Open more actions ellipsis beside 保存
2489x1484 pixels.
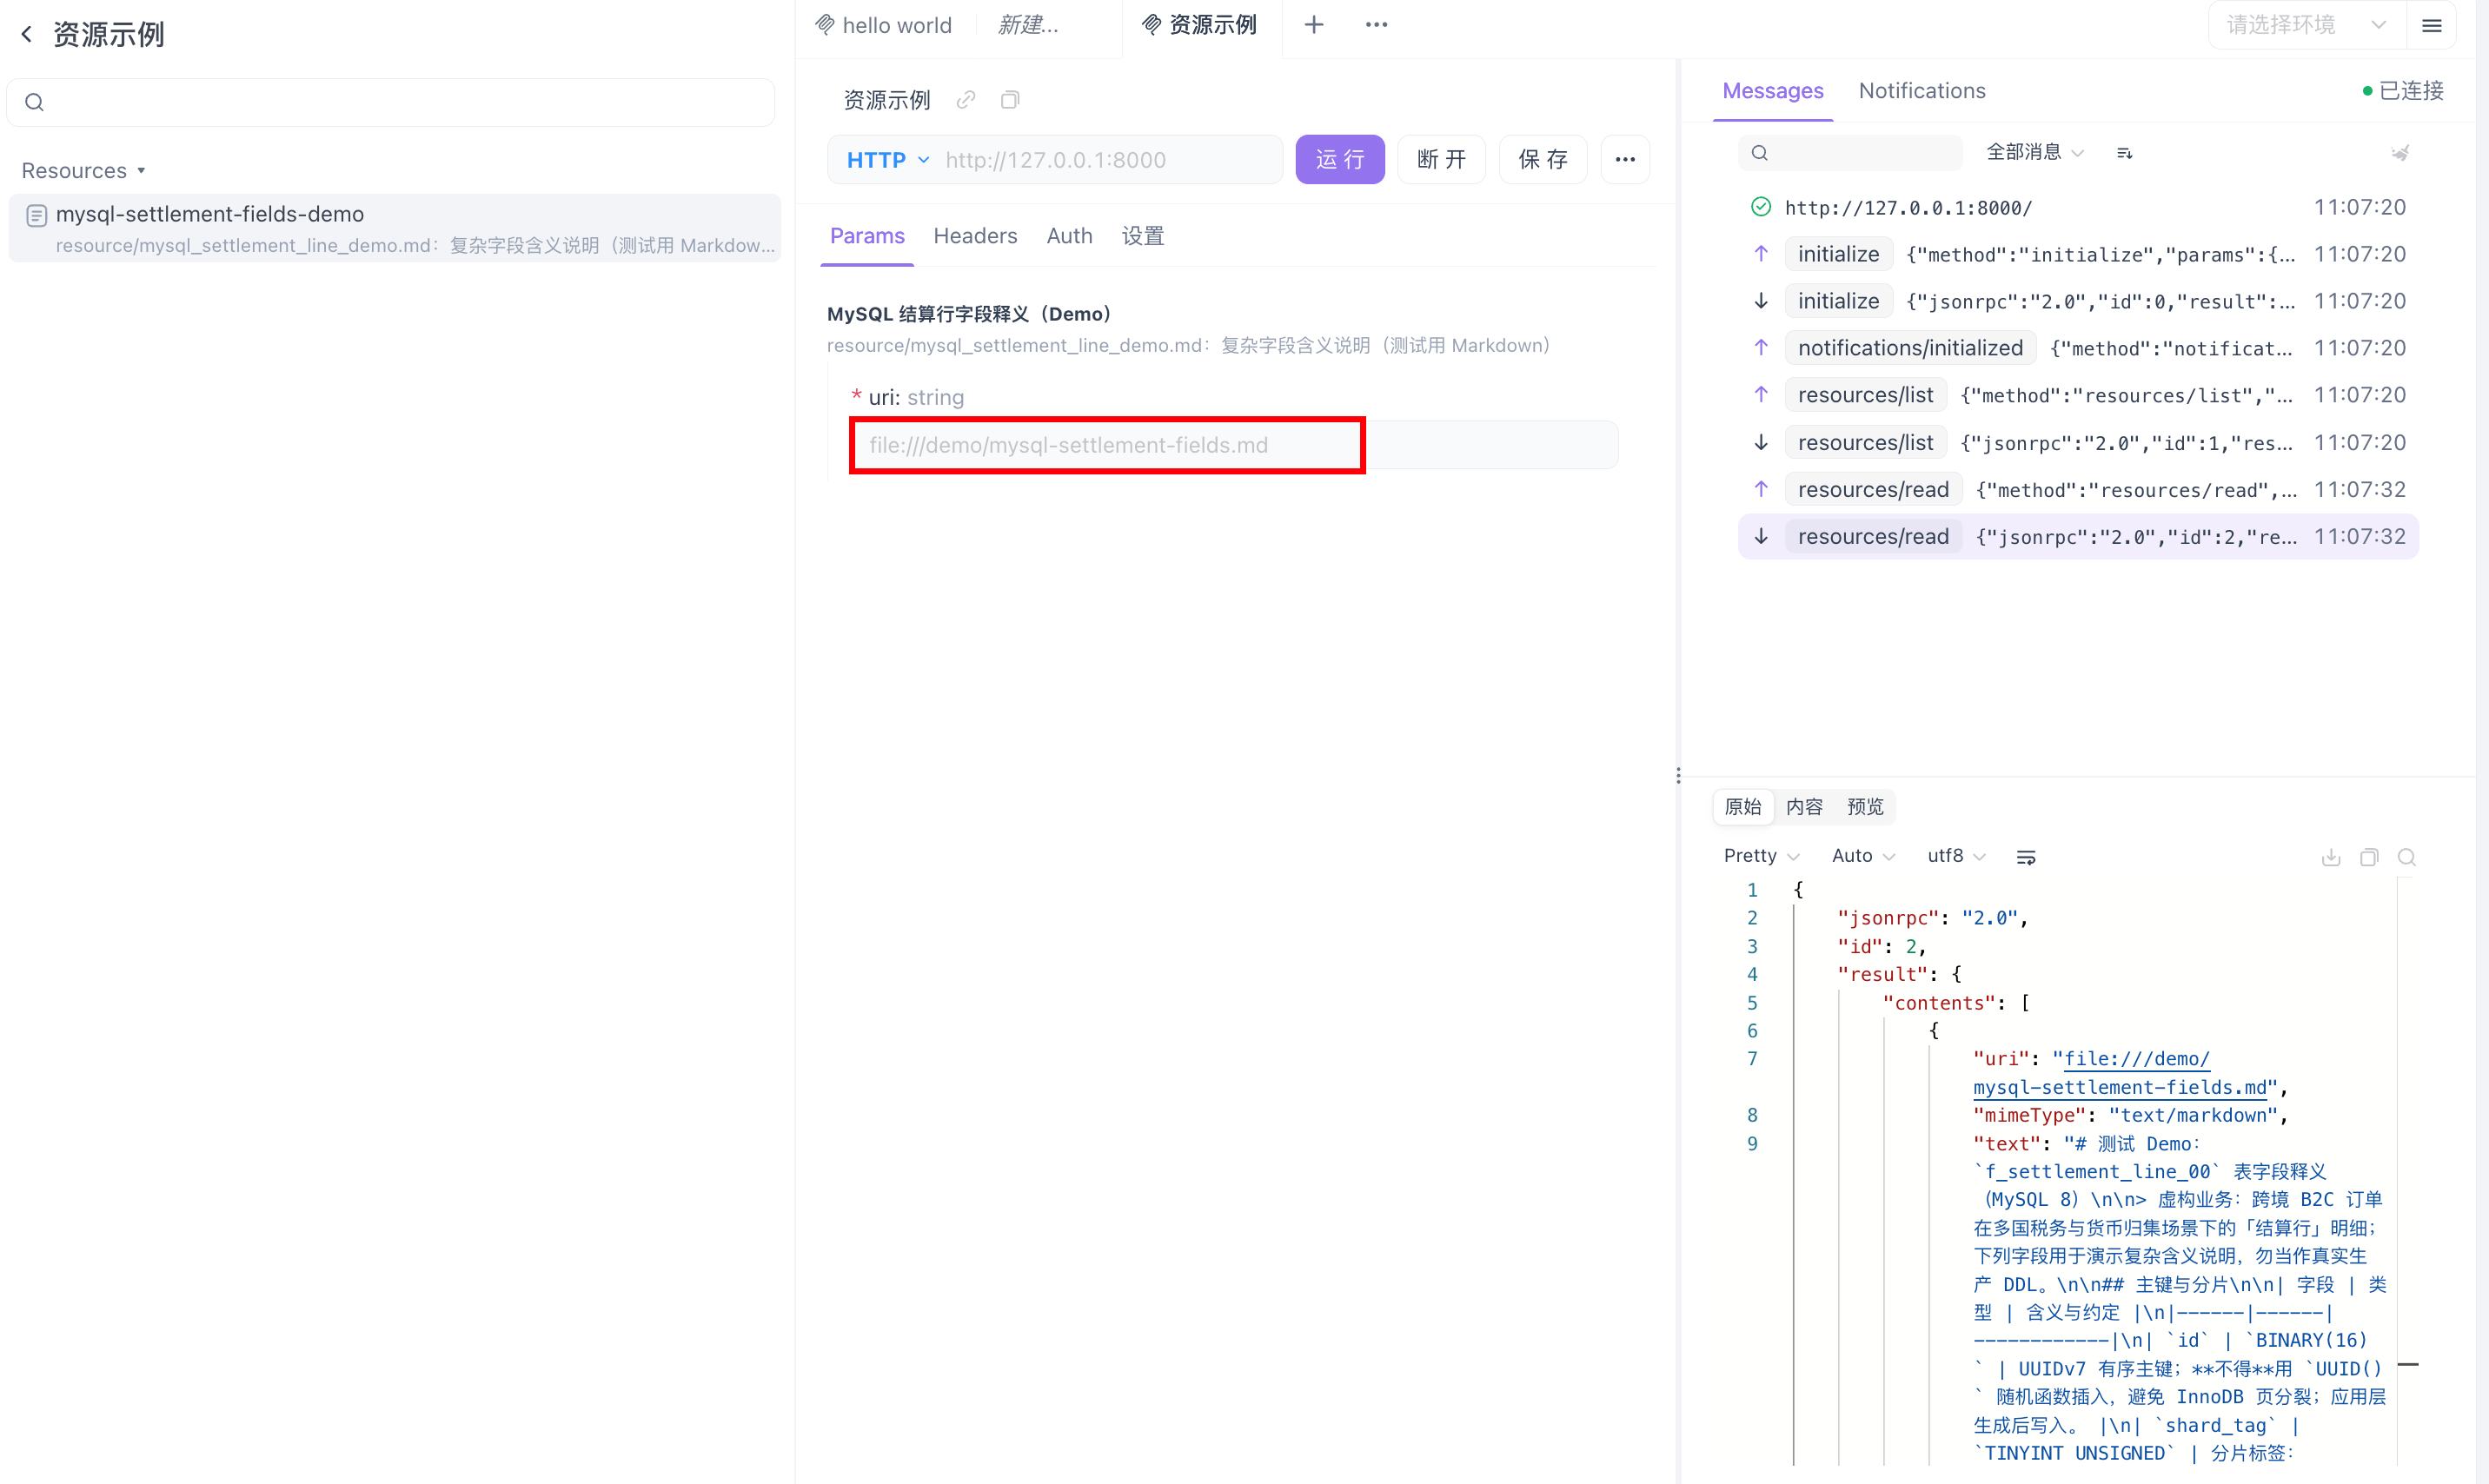click(x=1625, y=159)
